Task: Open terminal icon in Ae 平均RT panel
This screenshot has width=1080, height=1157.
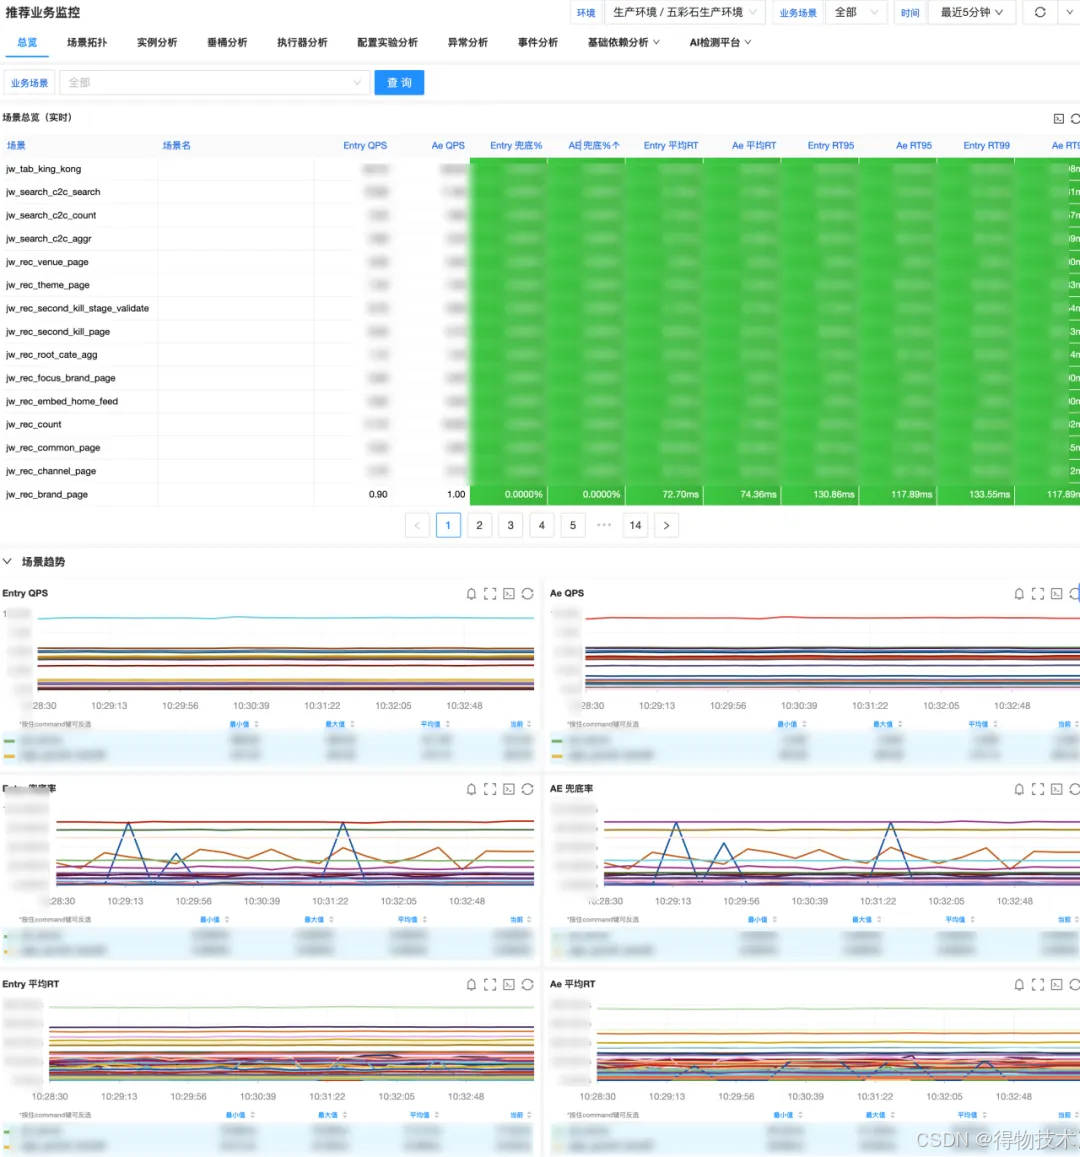Action: click(x=1056, y=985)
